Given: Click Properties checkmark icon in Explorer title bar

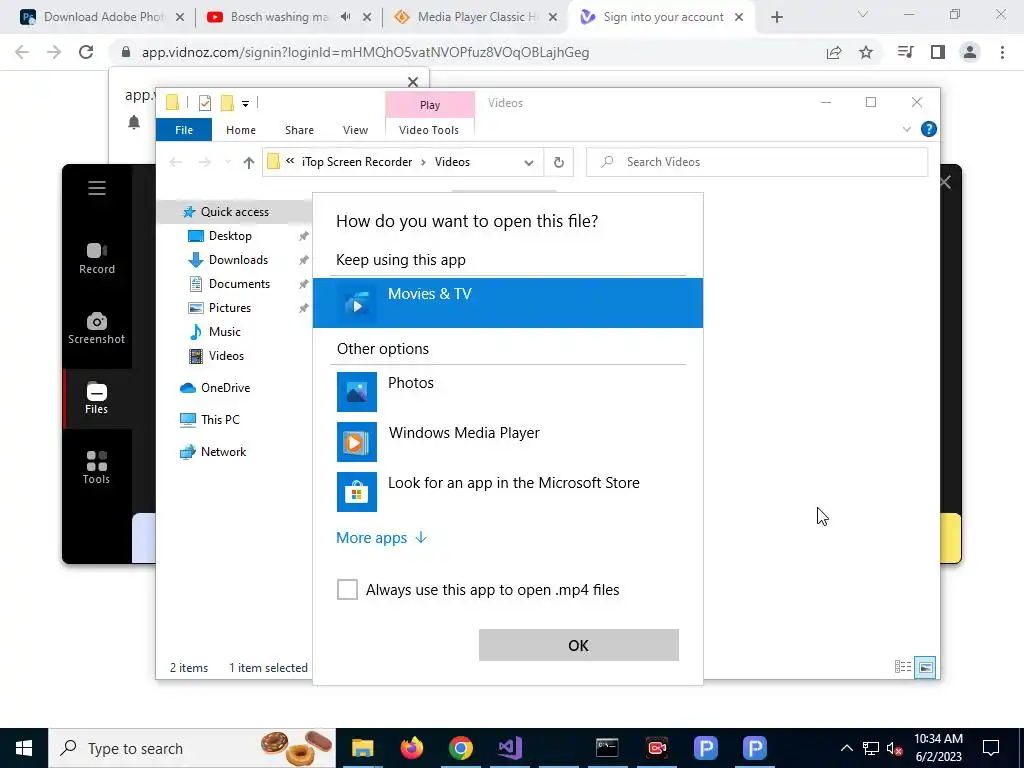Looking at the screenshot, I should pos(205,103).
